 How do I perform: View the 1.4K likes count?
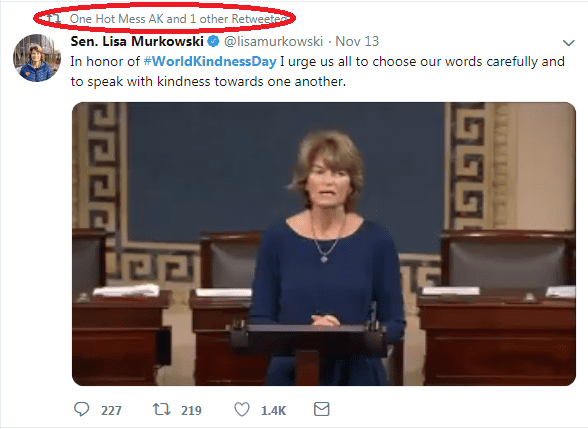273,411
